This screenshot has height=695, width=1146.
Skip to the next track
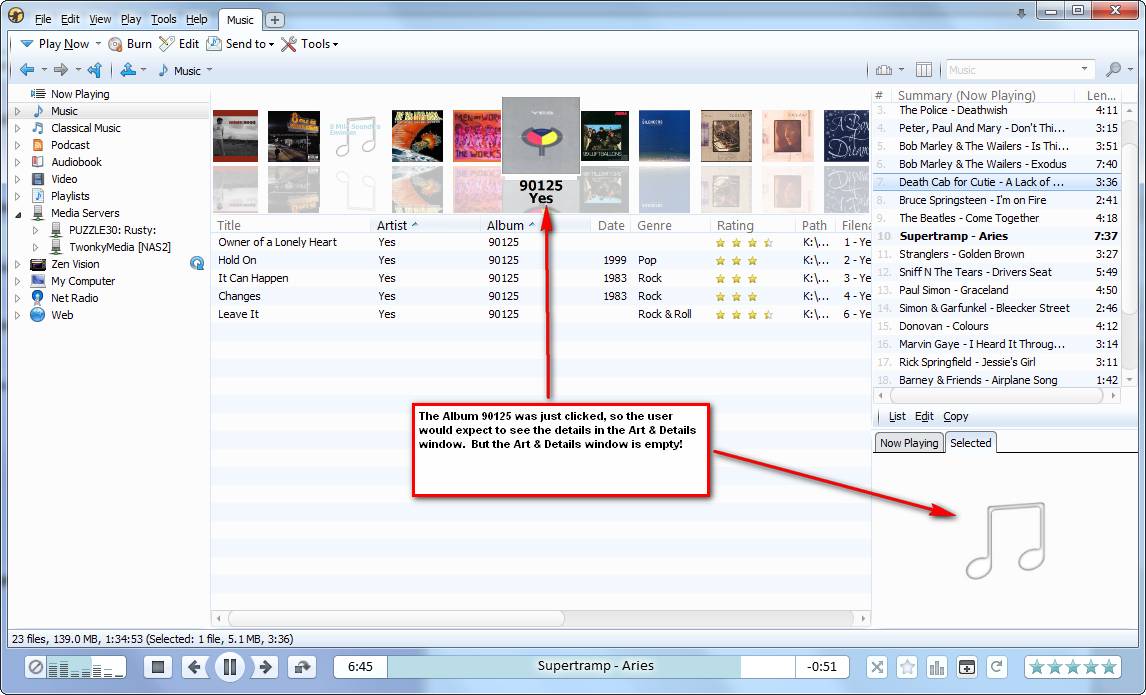(266, 667)
